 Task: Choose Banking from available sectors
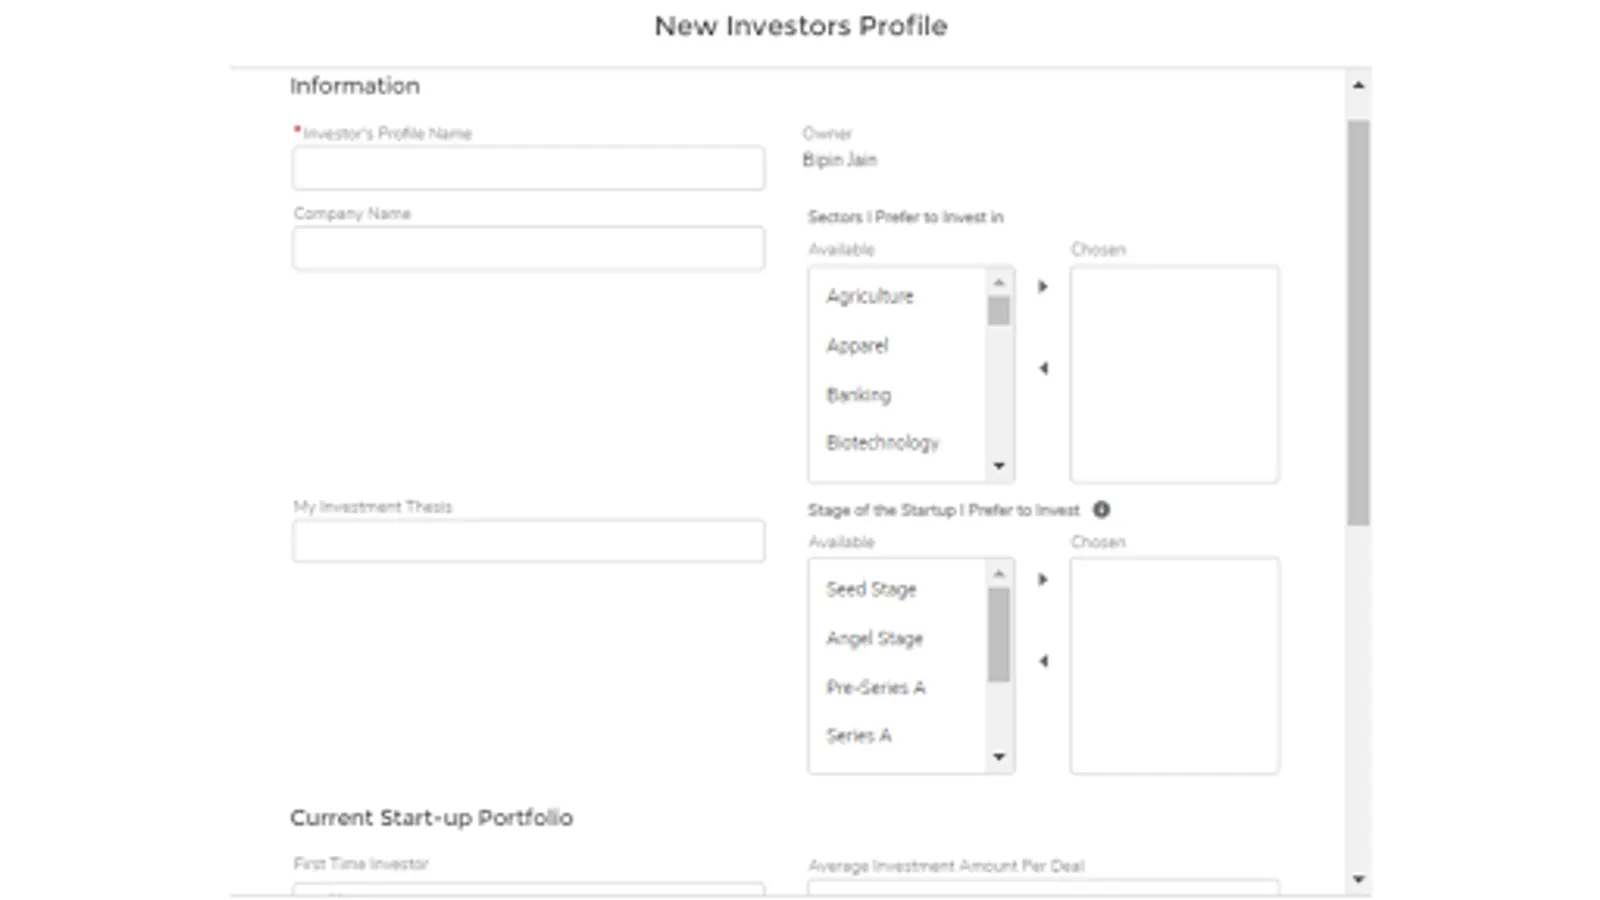click(858, 395)
